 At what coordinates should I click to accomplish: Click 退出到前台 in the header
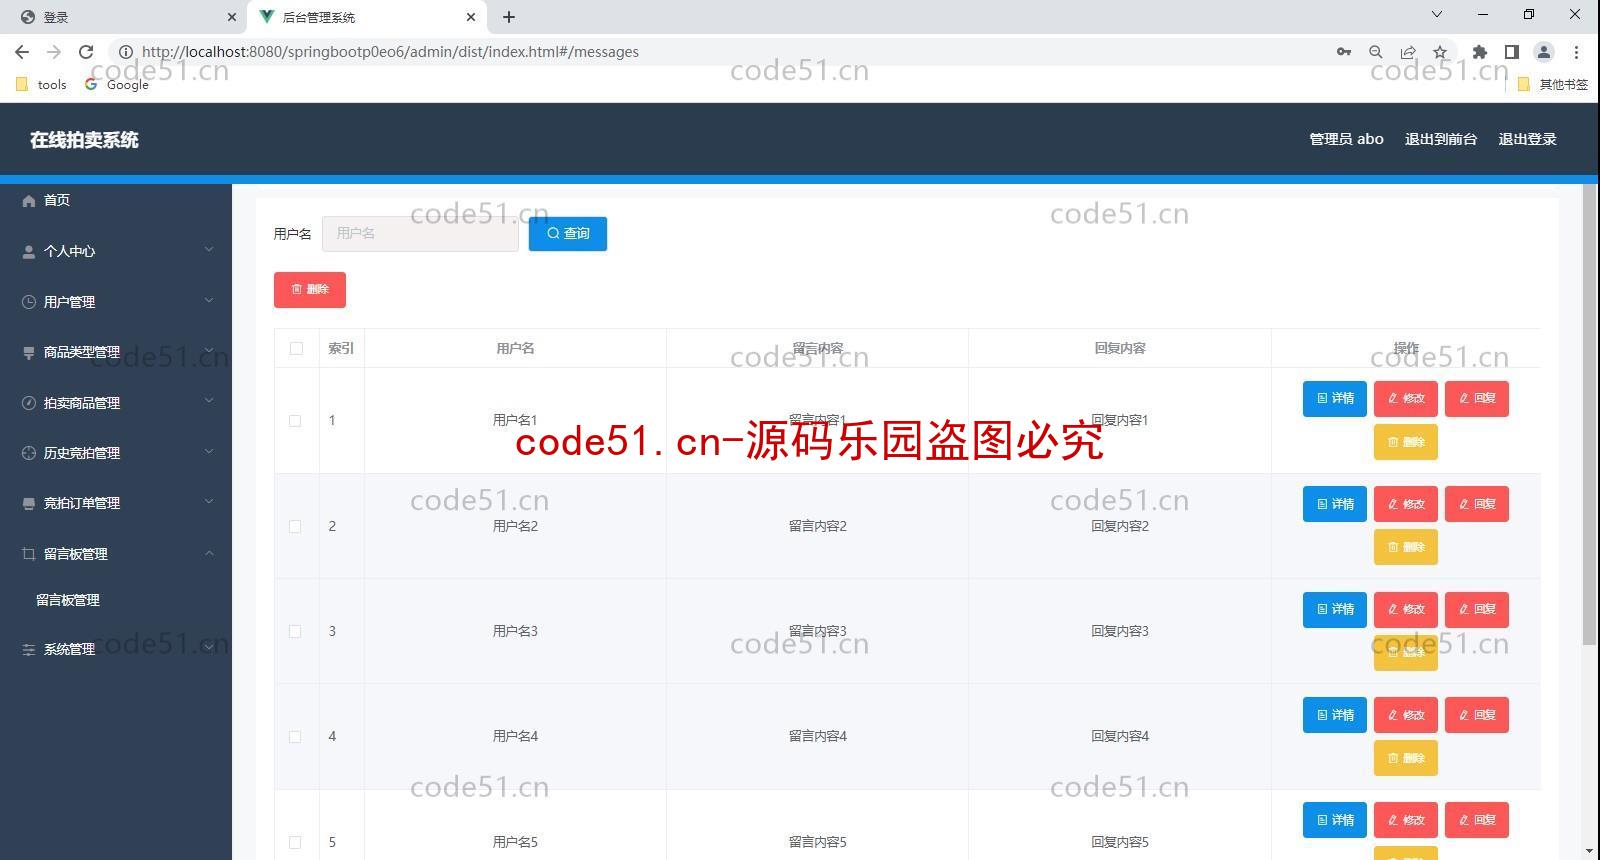point(1441,140)
